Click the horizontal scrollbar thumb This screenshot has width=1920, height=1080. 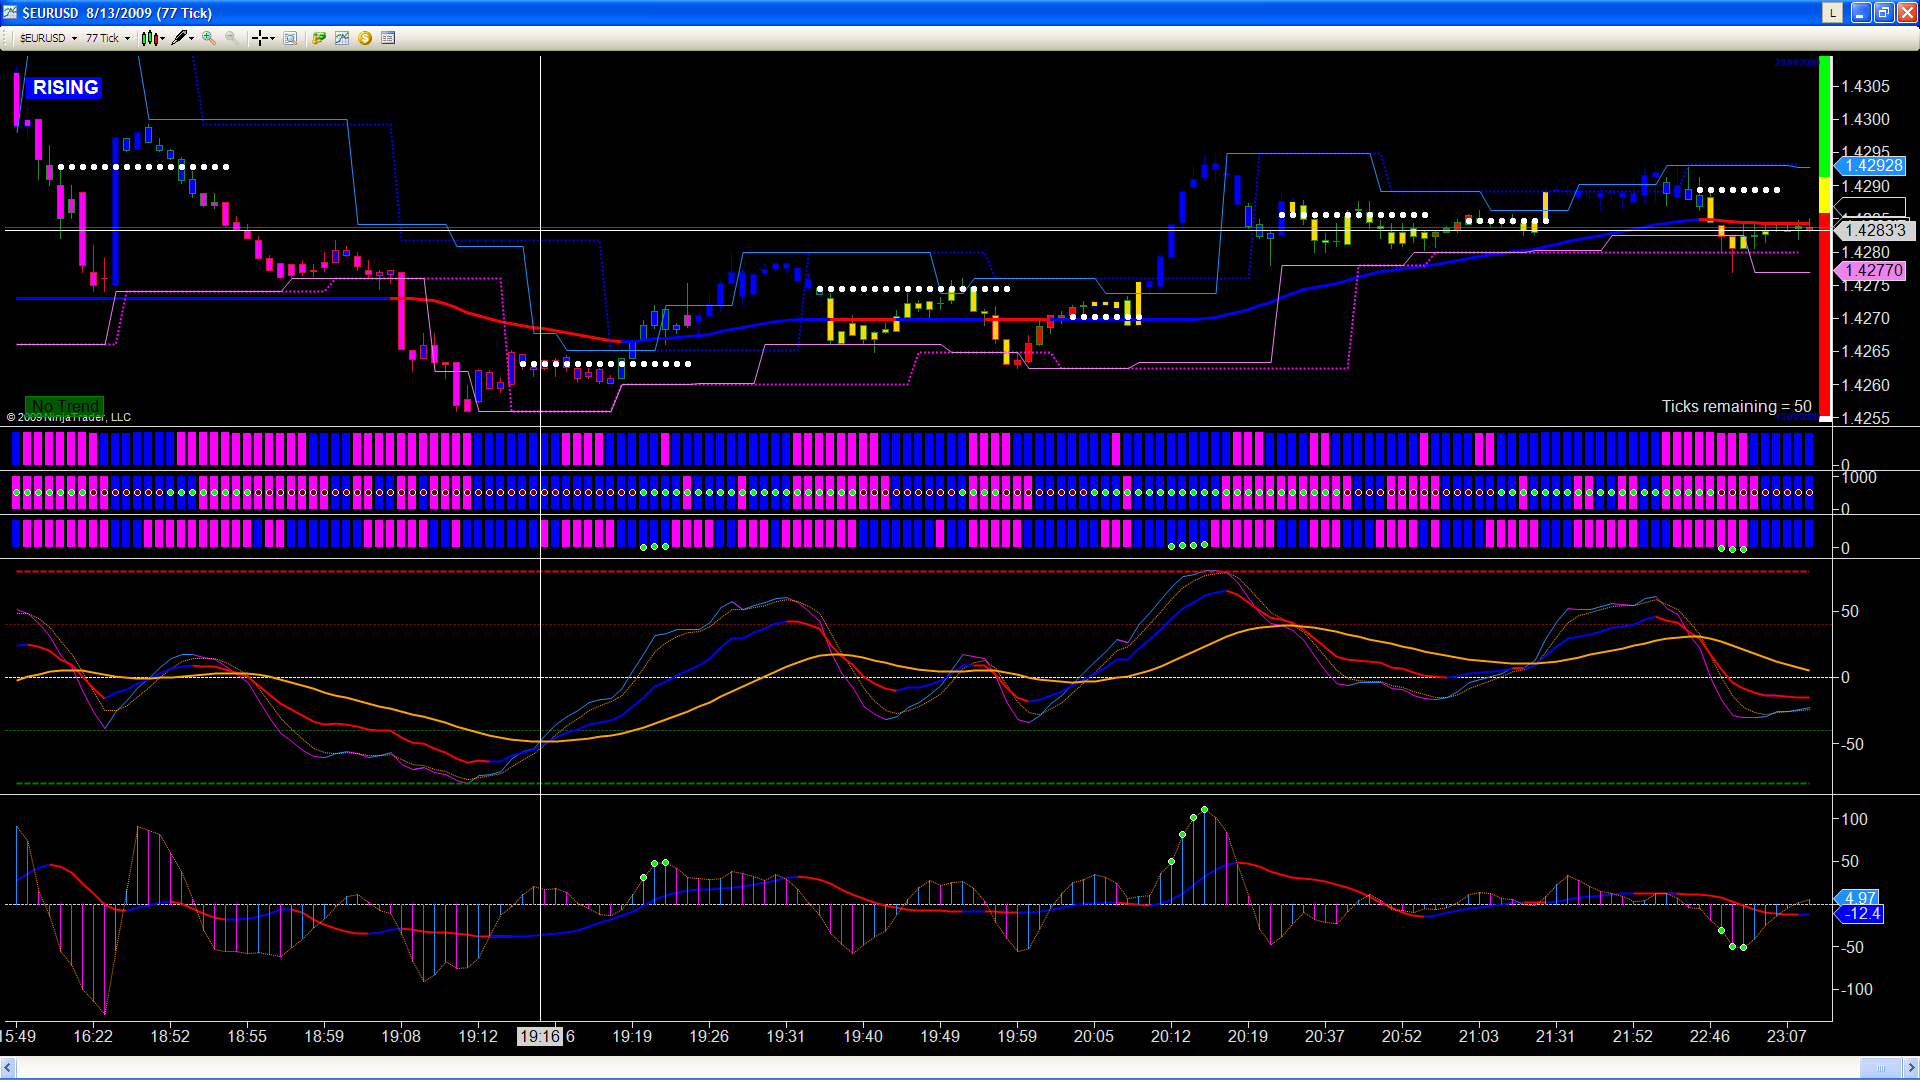(x=1881, y=1068)
